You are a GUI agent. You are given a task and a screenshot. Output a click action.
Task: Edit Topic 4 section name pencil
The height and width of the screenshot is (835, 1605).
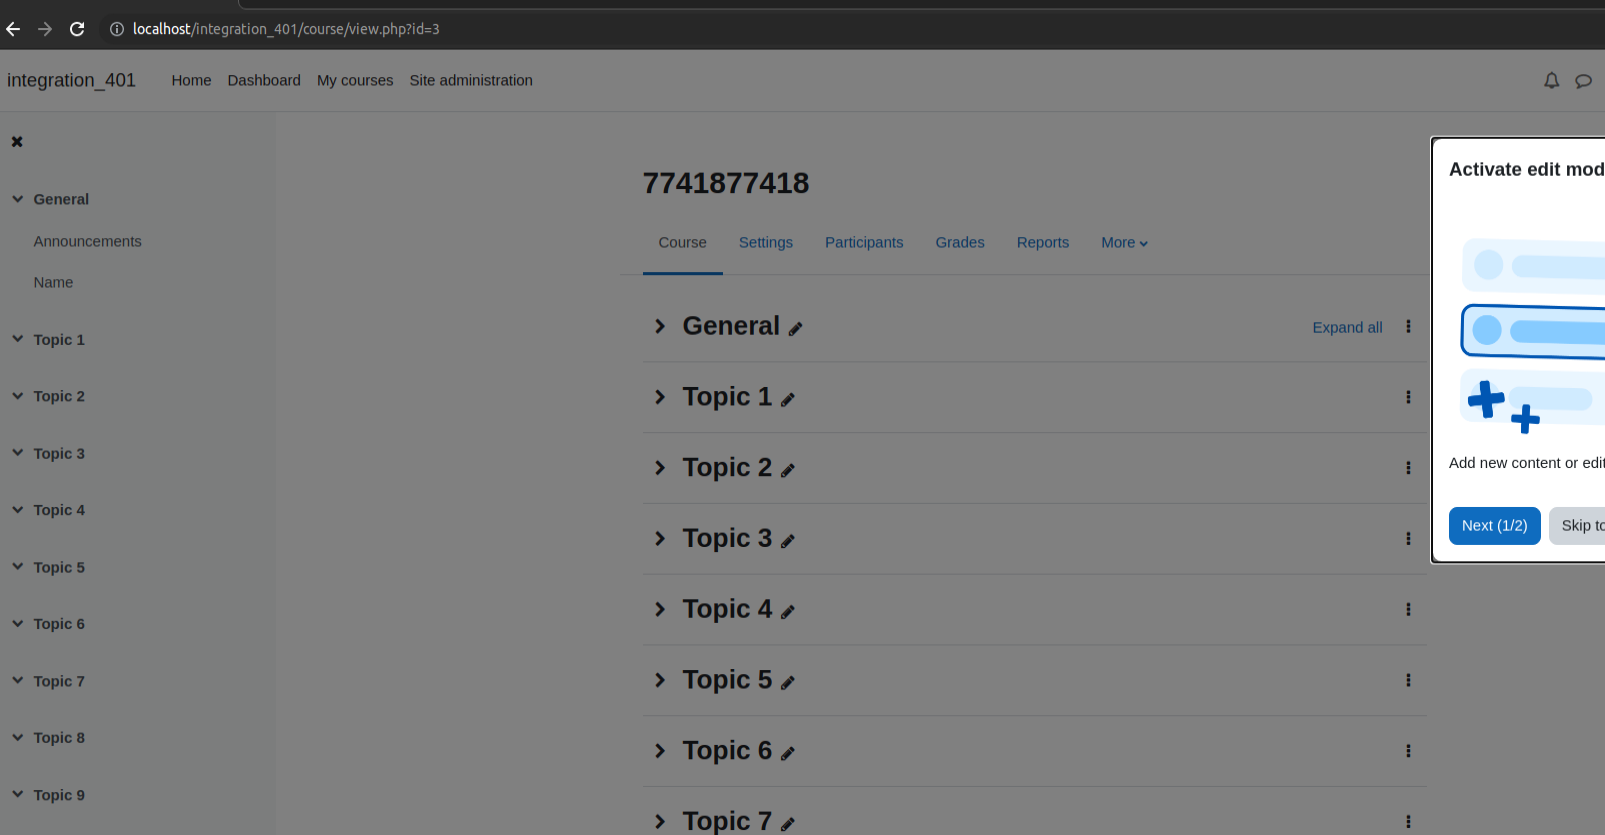pyautogui.click(x=788, y=612)
